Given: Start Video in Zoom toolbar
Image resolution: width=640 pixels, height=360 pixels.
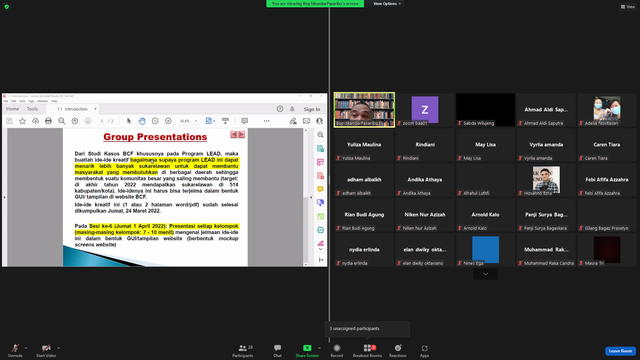Looking at the screenshot, I should 46,350.
